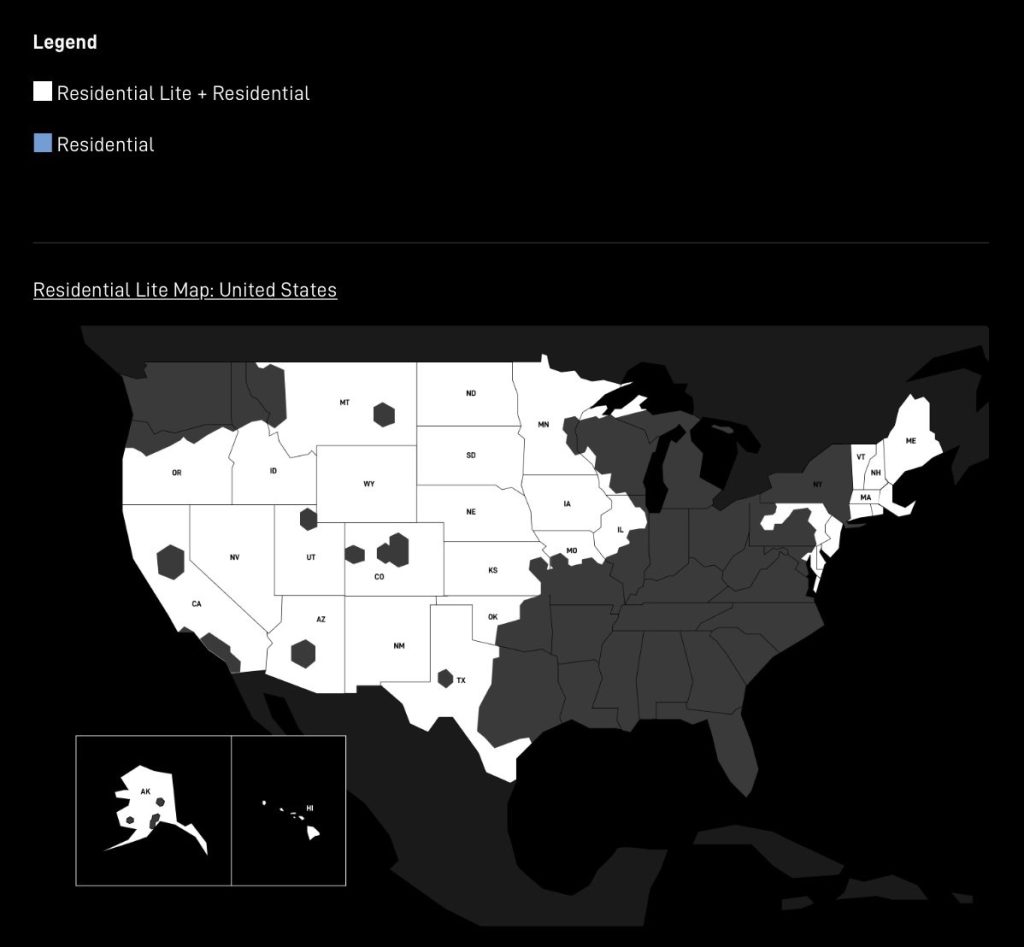Viewport: 1024px width, 947px height.
Task: Click the Kansas state region
Action: [492, 571]
